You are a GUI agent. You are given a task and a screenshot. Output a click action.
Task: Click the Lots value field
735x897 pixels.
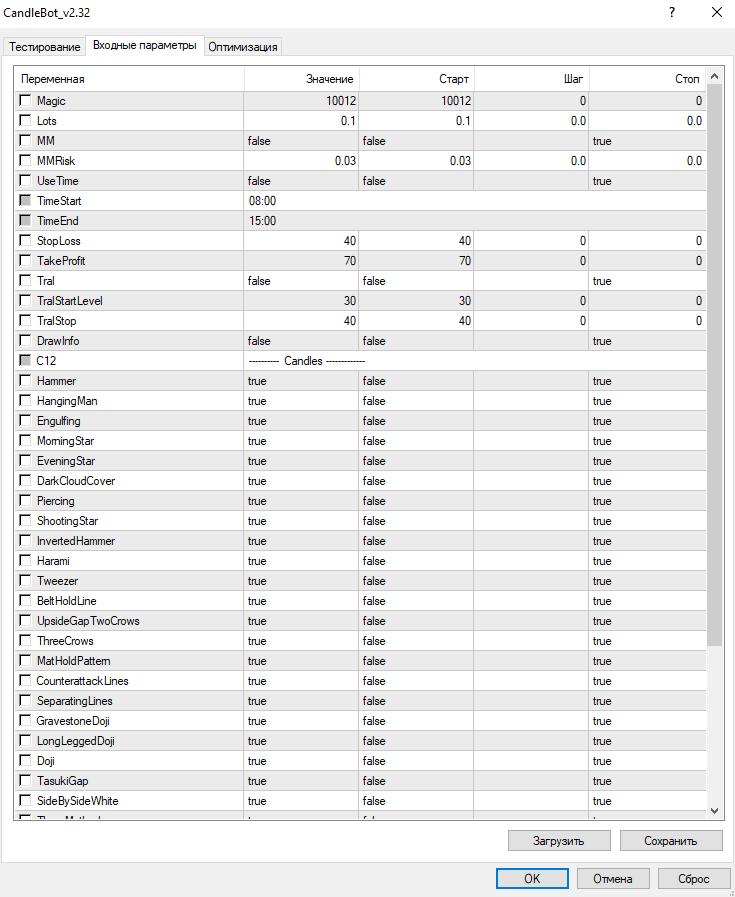[x=302, y=121]
